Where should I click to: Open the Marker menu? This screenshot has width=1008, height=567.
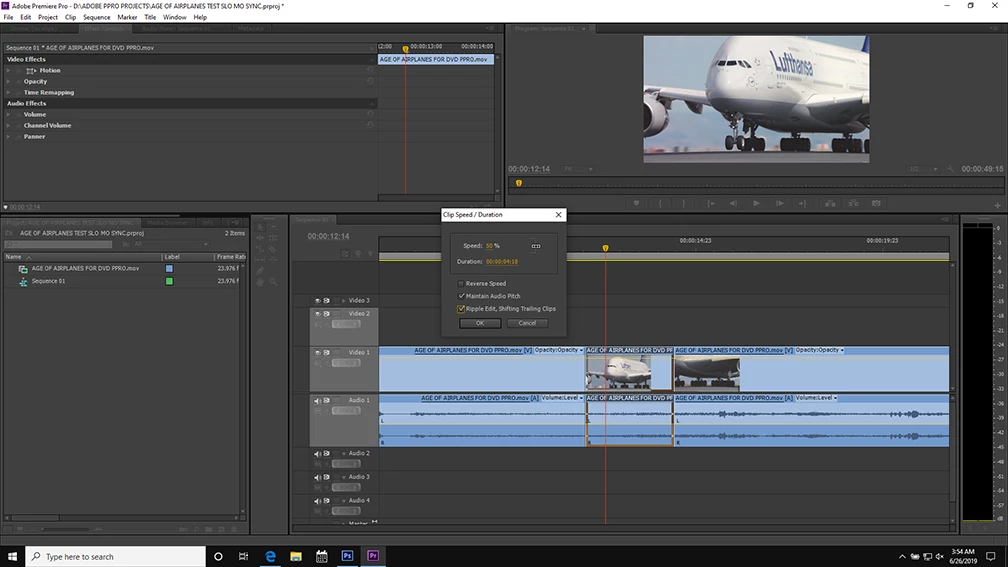click(127, 17)
